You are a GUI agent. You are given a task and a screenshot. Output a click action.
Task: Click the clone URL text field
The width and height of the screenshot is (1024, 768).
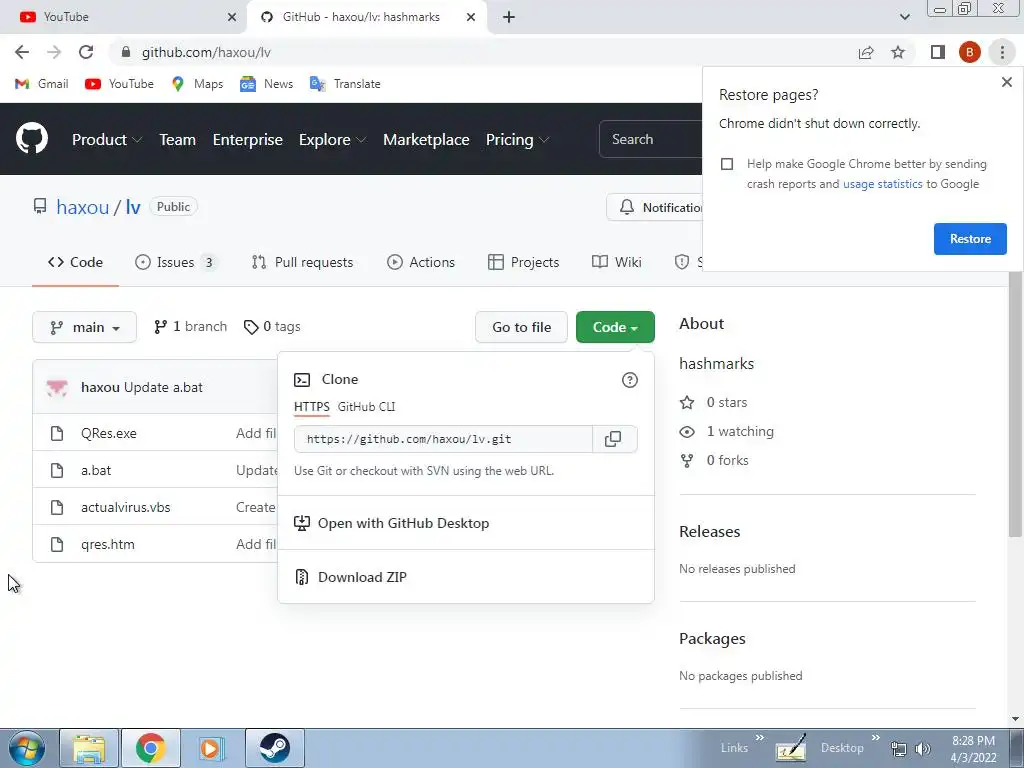tap(443, 439)
